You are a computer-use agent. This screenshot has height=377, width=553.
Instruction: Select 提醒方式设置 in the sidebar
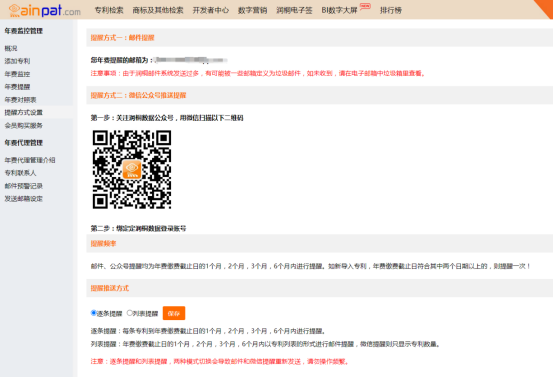24,113
